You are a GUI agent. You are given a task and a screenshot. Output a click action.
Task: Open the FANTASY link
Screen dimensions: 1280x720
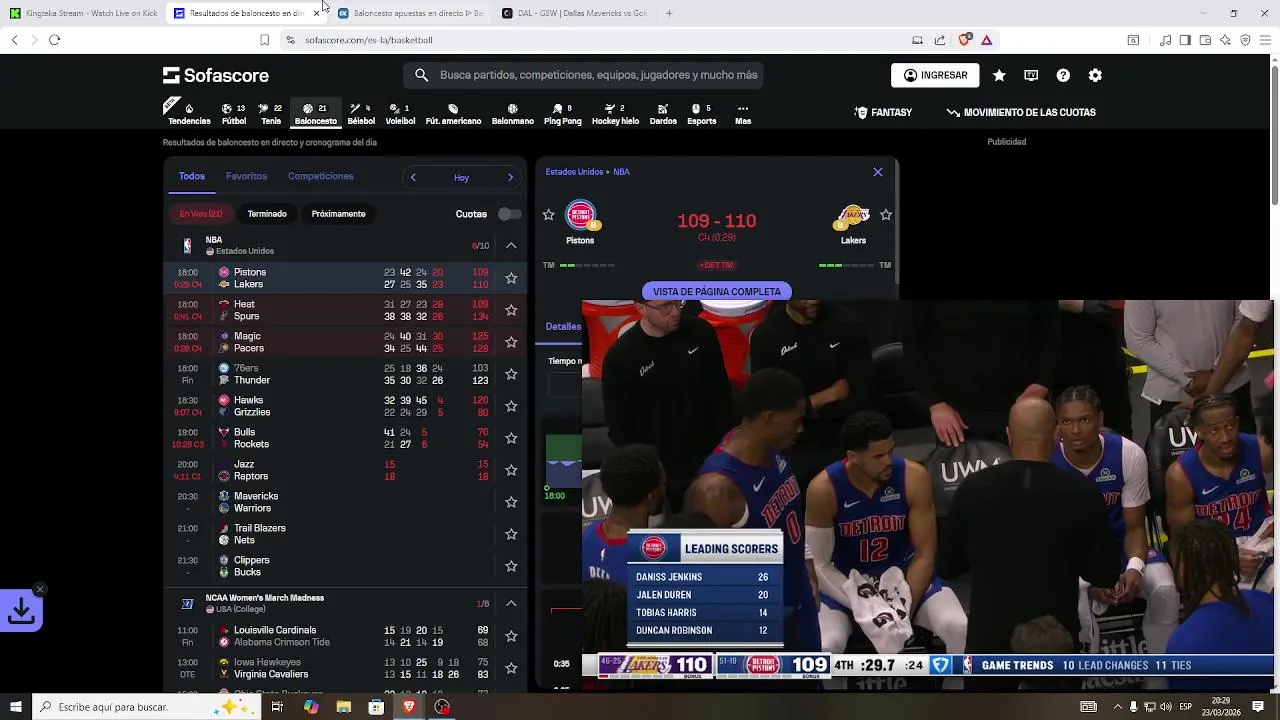pos(884,113)
